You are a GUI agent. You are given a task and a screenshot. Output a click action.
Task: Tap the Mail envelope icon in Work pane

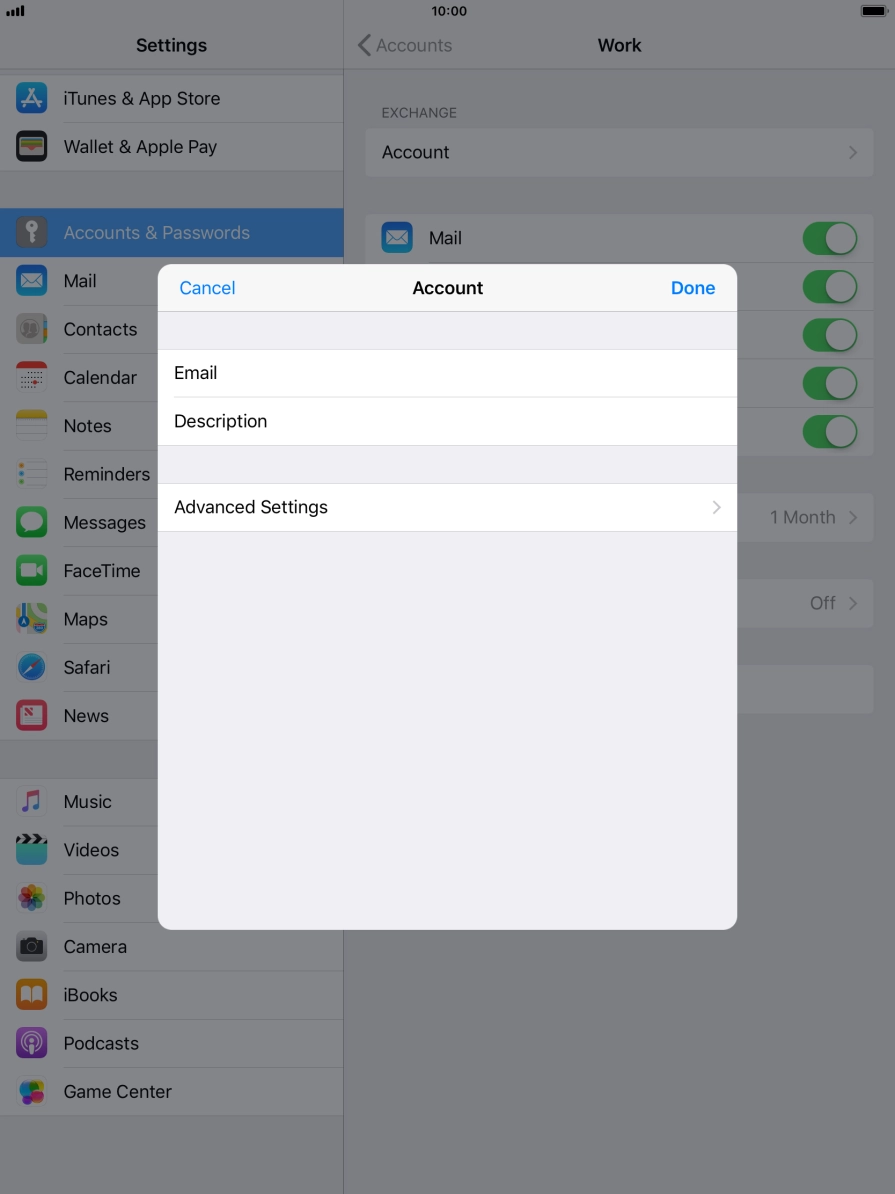(x=397, y=238)
